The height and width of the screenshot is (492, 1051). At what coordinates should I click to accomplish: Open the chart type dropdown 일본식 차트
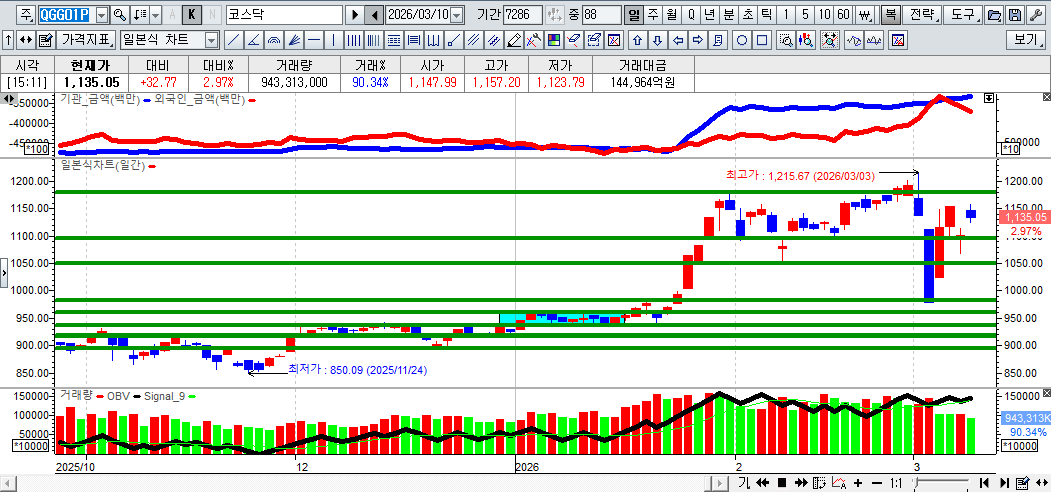coord(211,40)
